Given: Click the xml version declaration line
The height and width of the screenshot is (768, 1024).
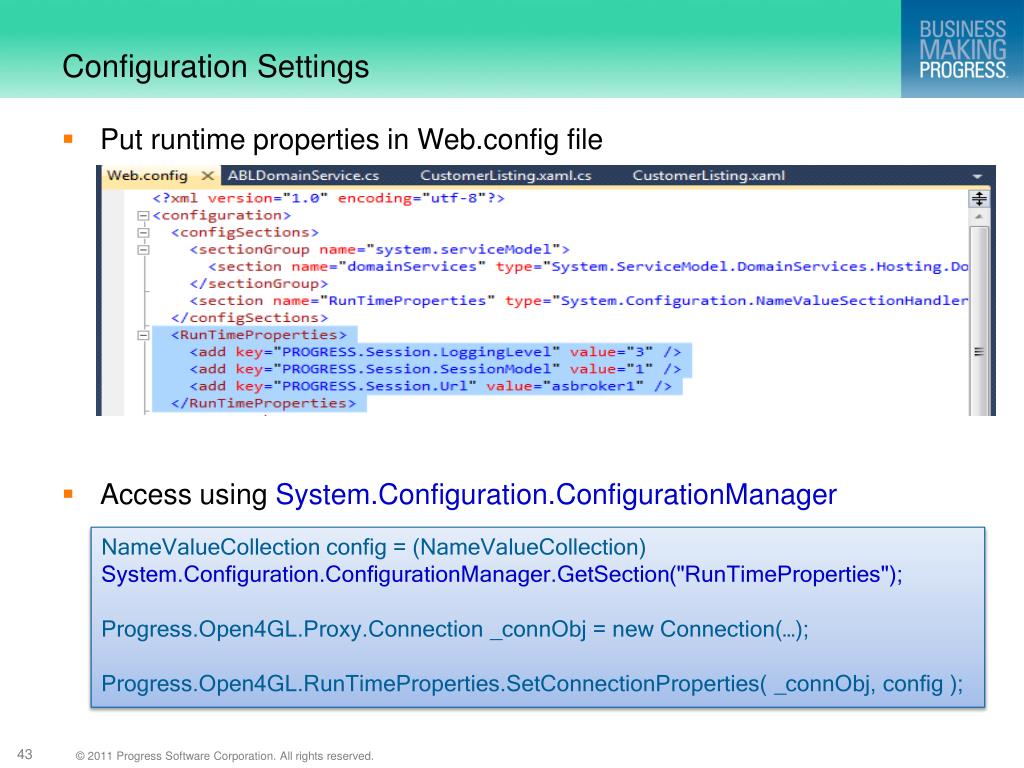Looking at the screenshot, I should [x=328, y=198].
